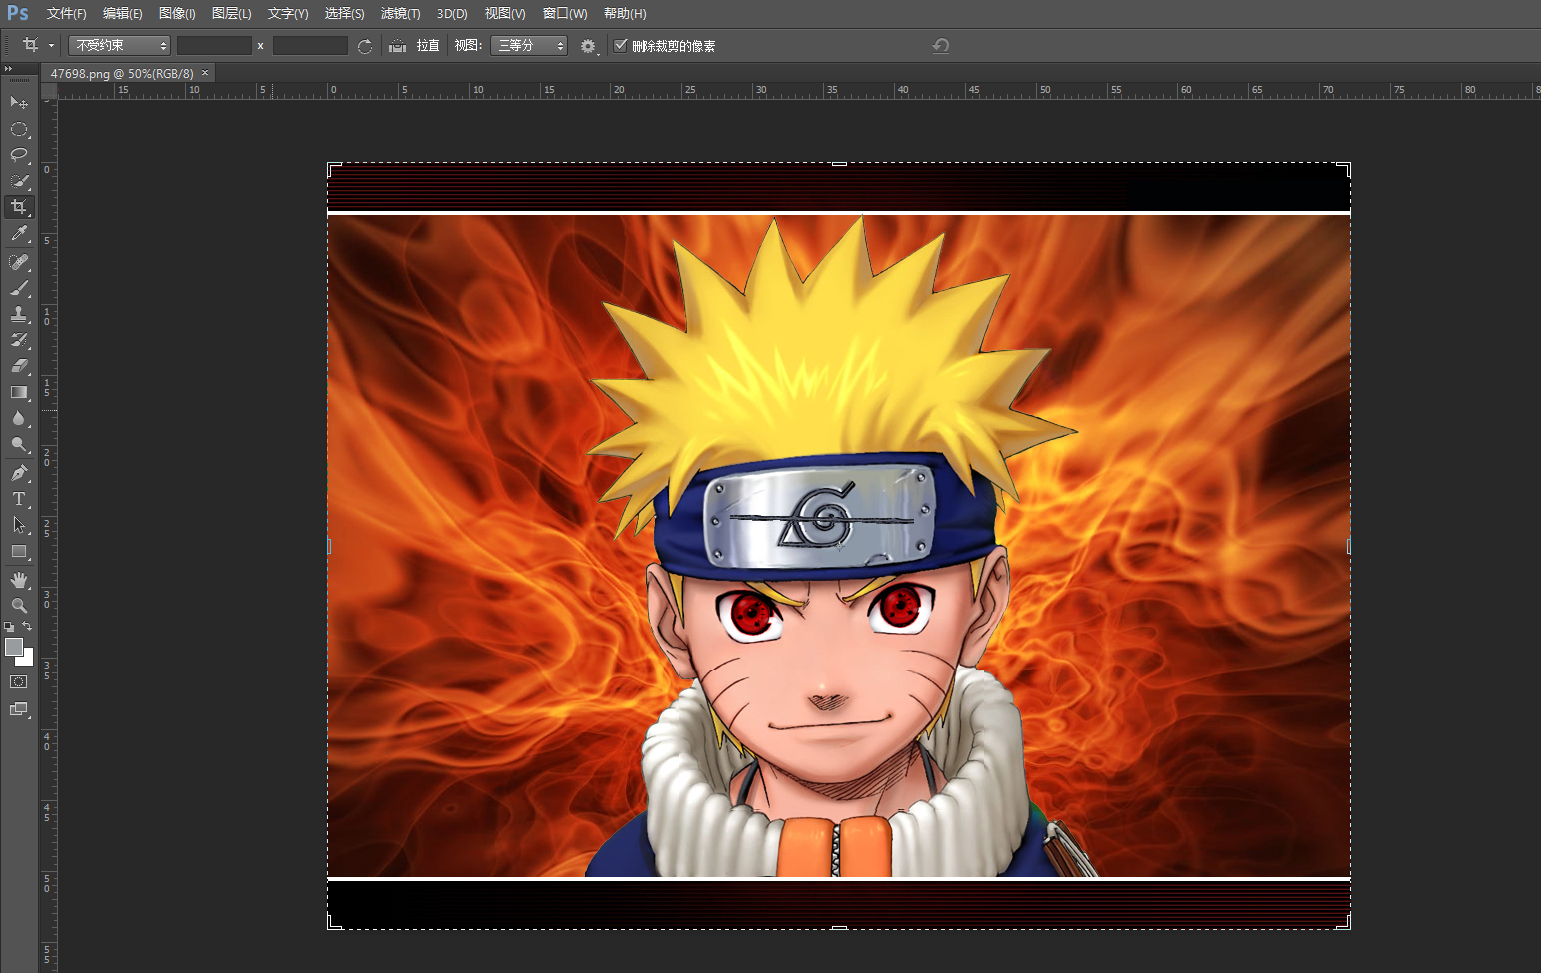The height and width of the screenshot is (973, 1541).
Task: Reset the crop box using the undo arrow
Action: [x=940, y=46]
